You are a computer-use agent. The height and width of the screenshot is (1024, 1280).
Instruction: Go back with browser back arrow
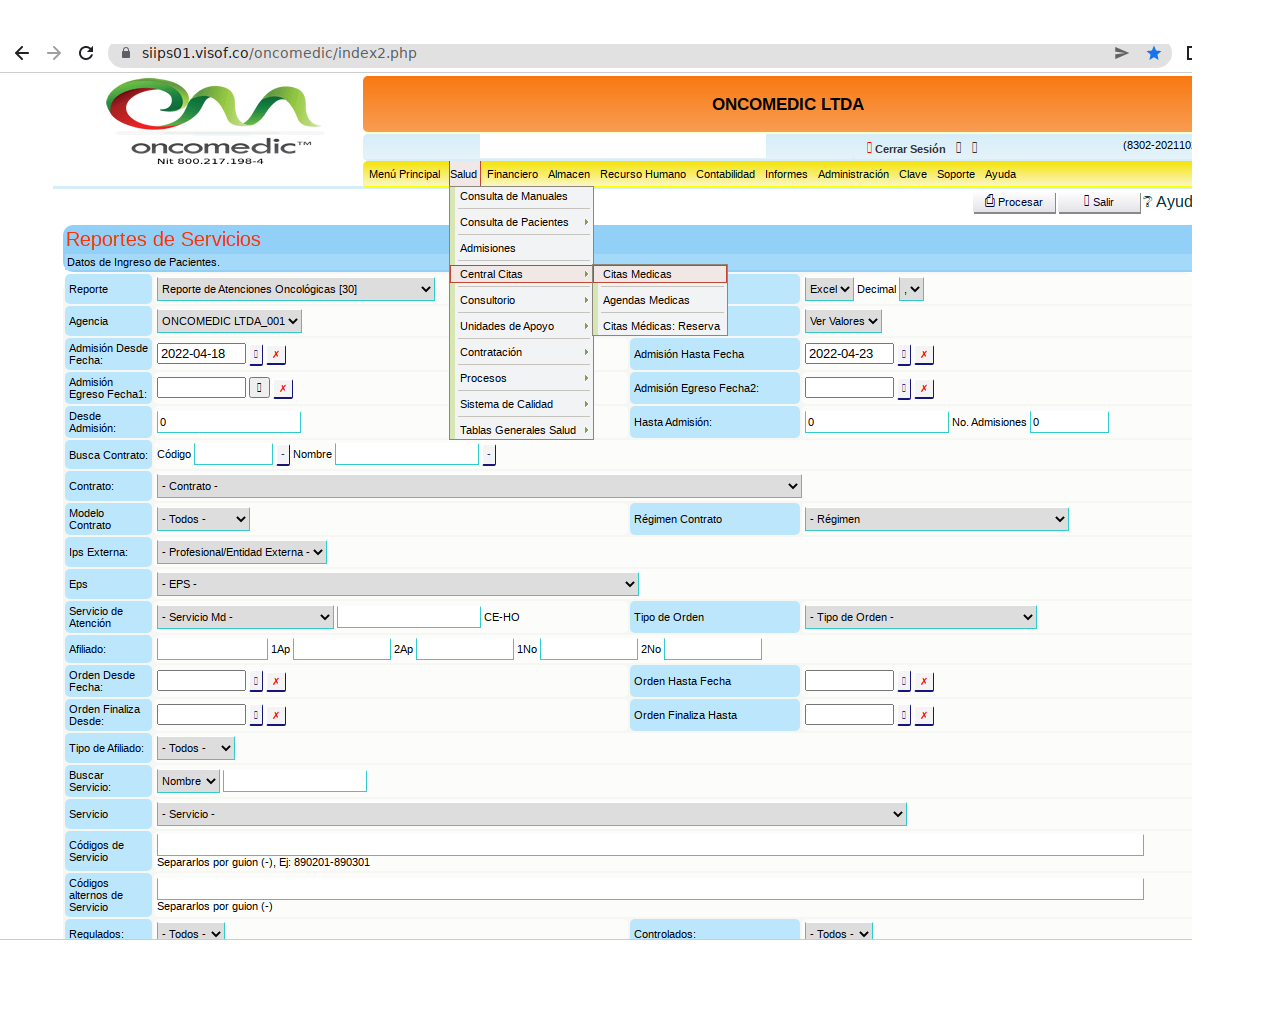22,53
